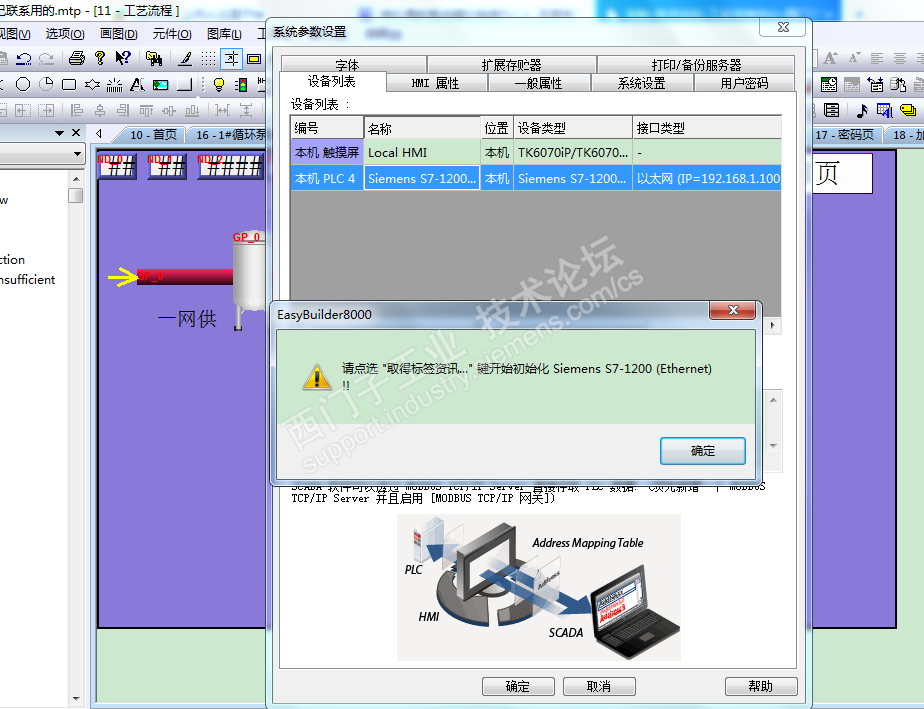Screen dimensions: 924x709
Task: Click the 名称 column header
Action: point(423,128)
